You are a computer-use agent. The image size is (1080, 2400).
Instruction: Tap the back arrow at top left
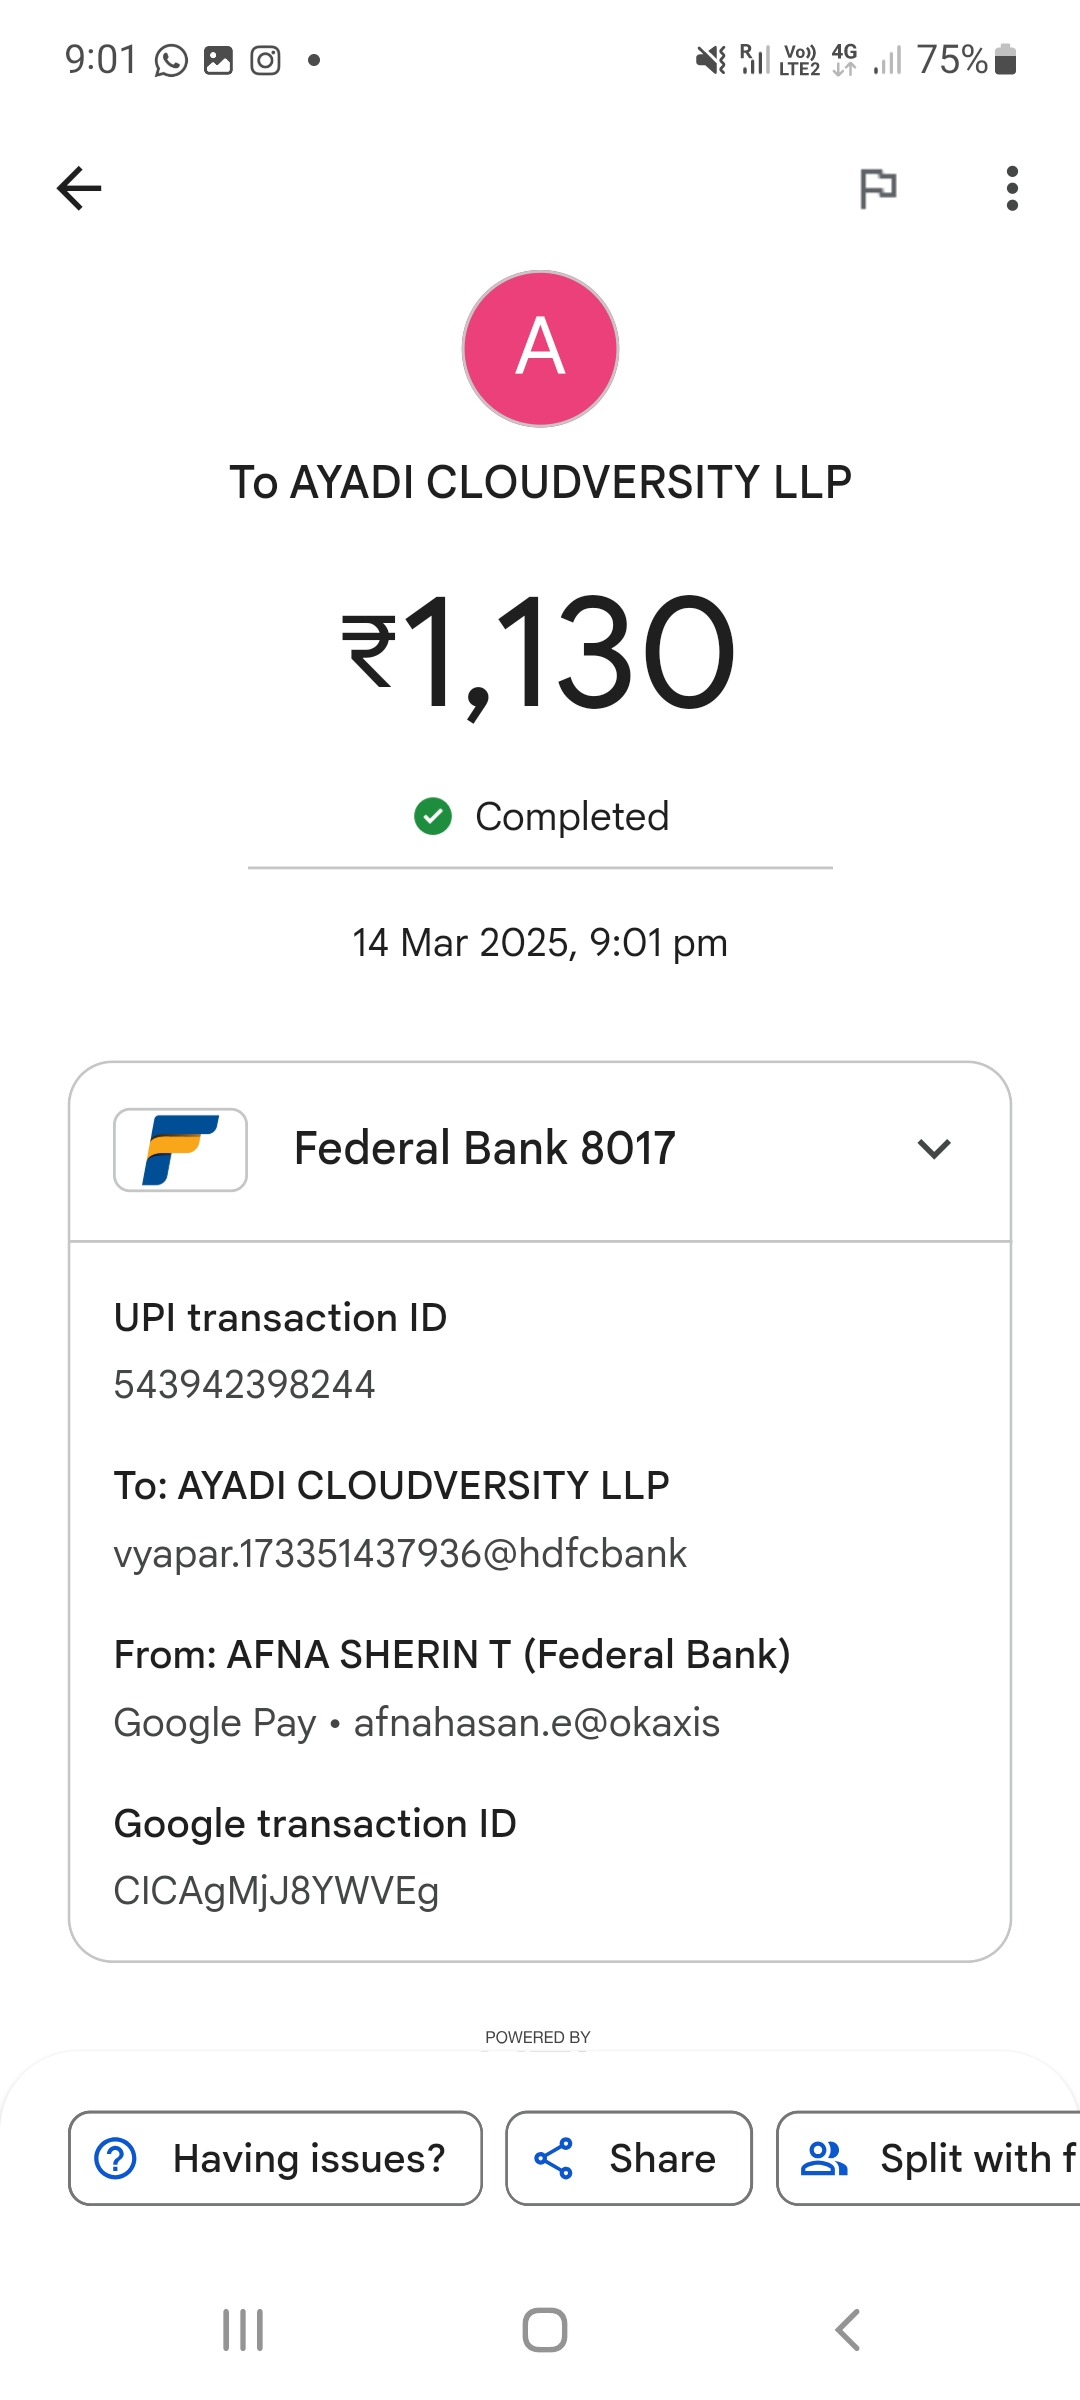coord(79,188)
